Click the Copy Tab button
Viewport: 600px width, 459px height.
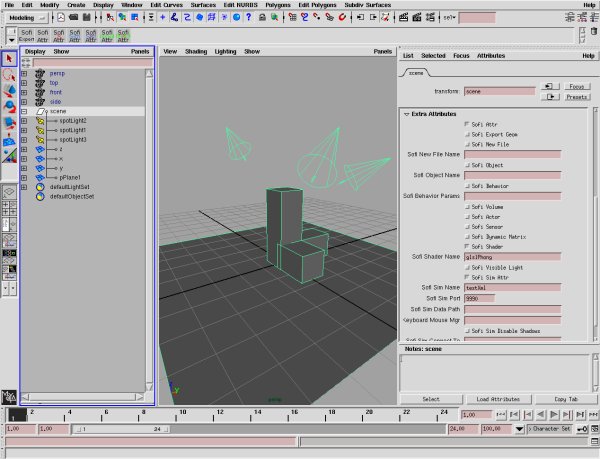coord(566,399)
